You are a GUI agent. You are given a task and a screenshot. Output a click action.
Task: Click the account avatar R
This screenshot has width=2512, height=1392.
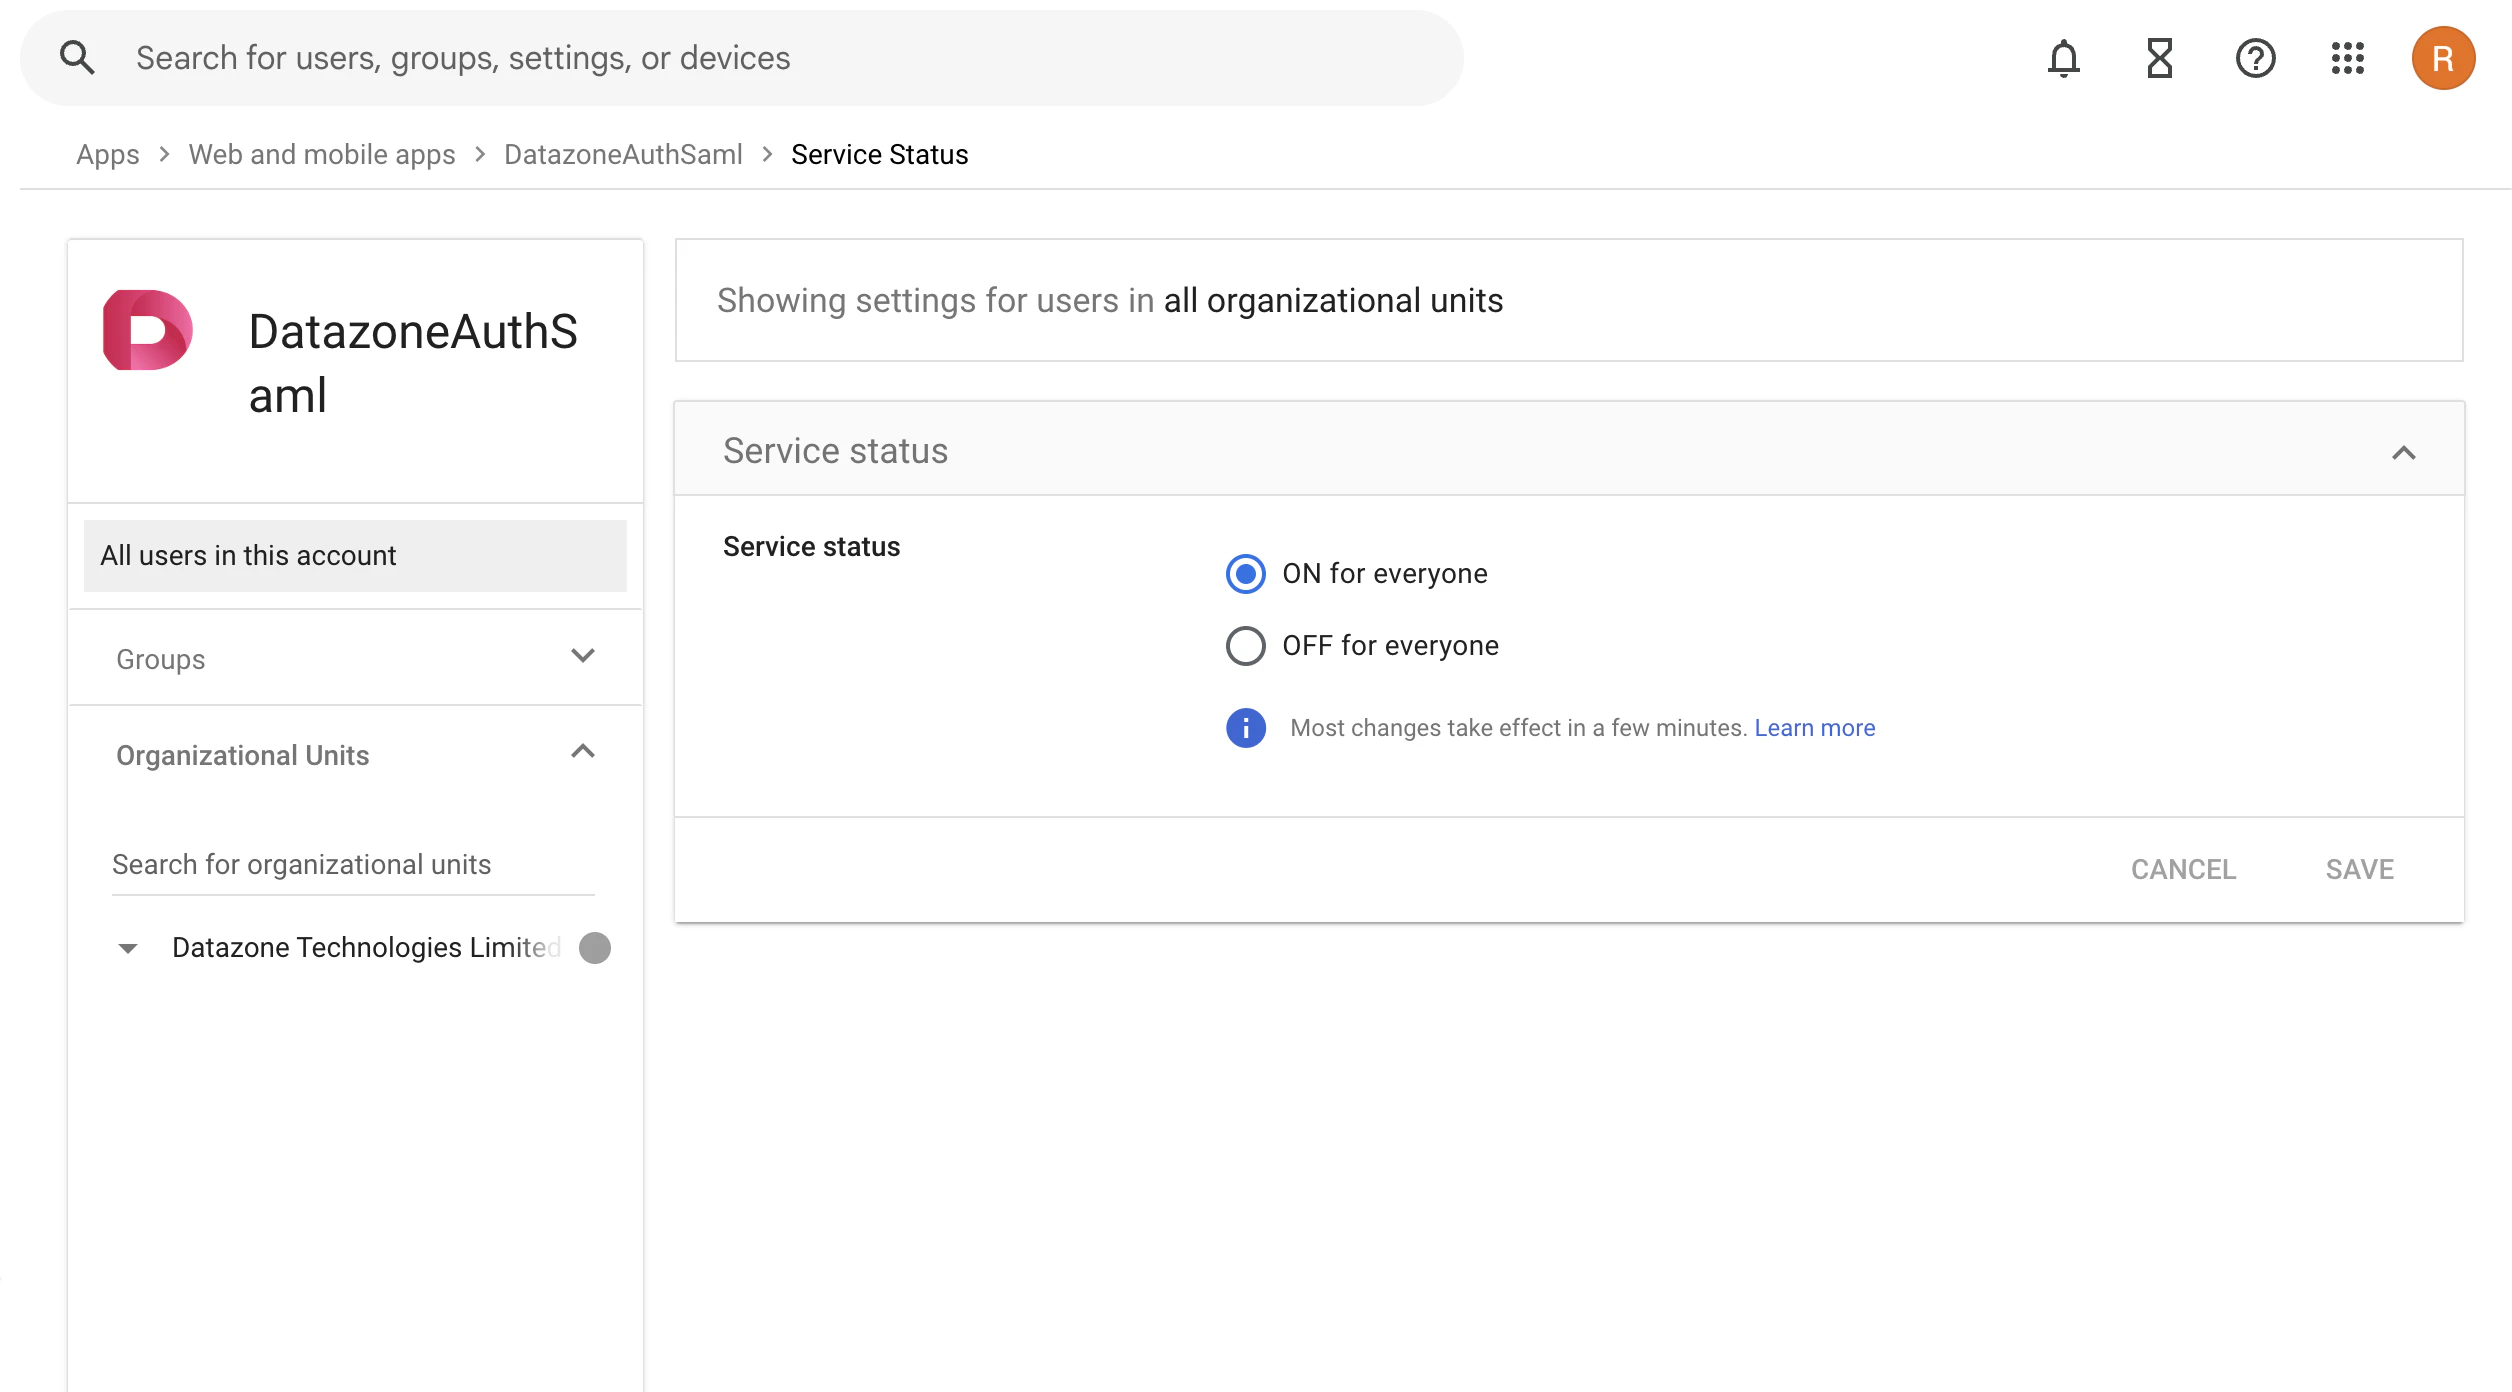(2443, 58)
